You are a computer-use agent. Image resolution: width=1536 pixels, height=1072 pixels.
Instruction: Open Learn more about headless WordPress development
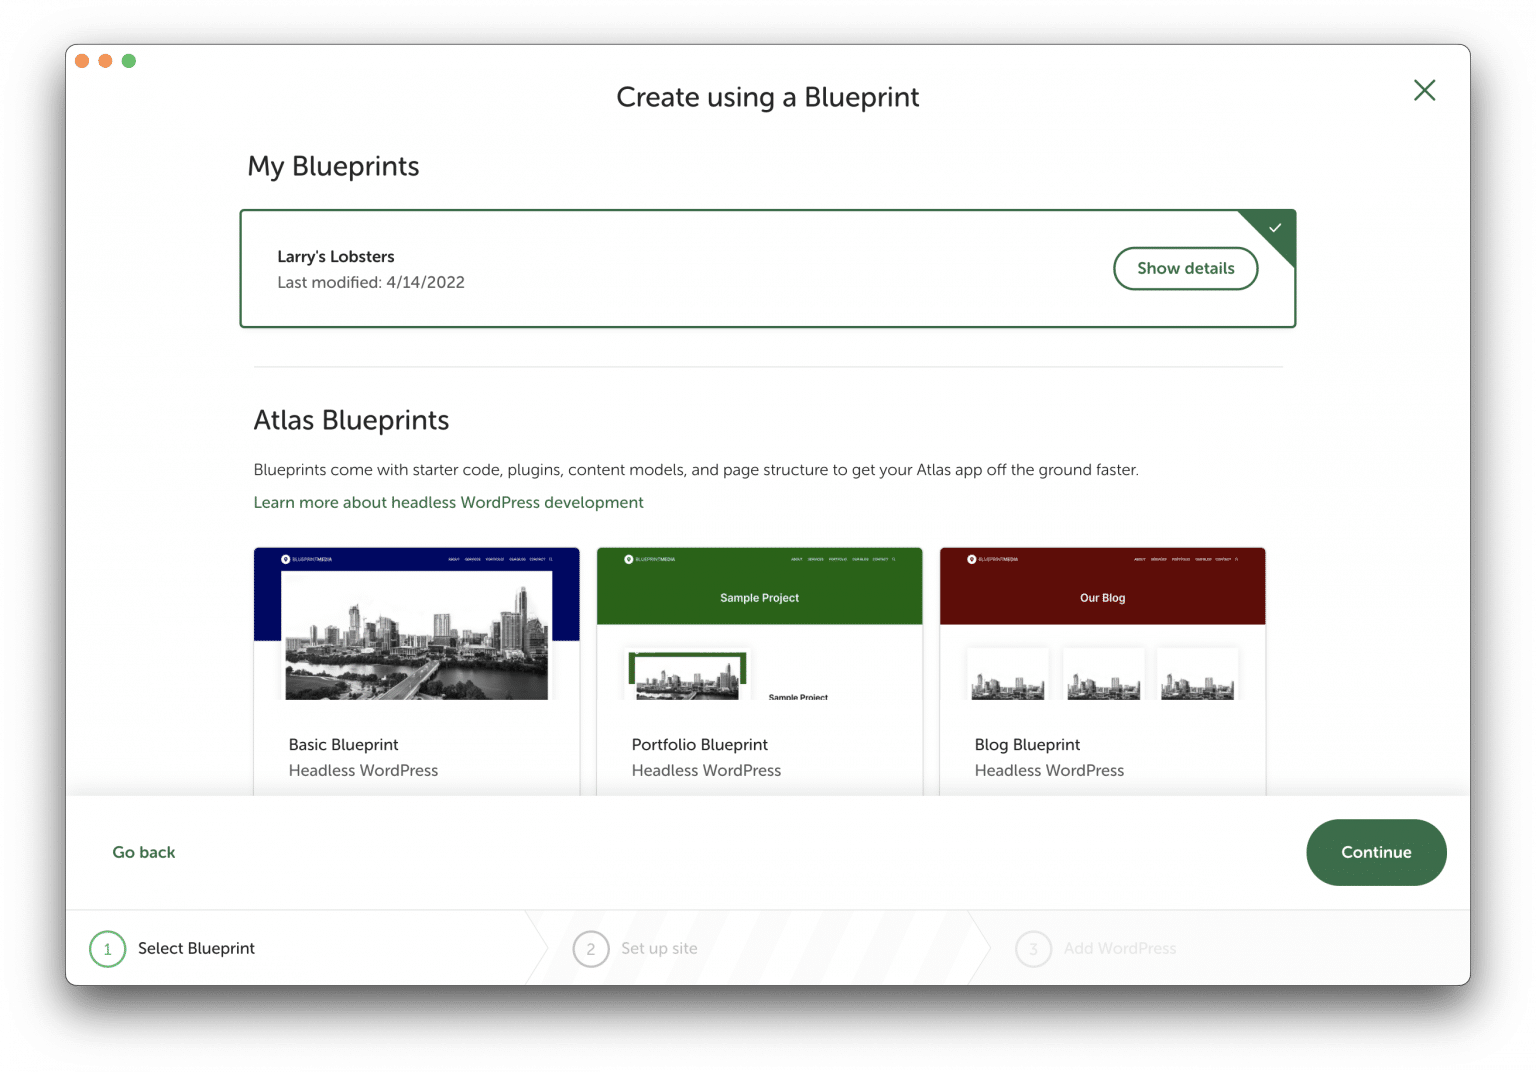[448, 502]
